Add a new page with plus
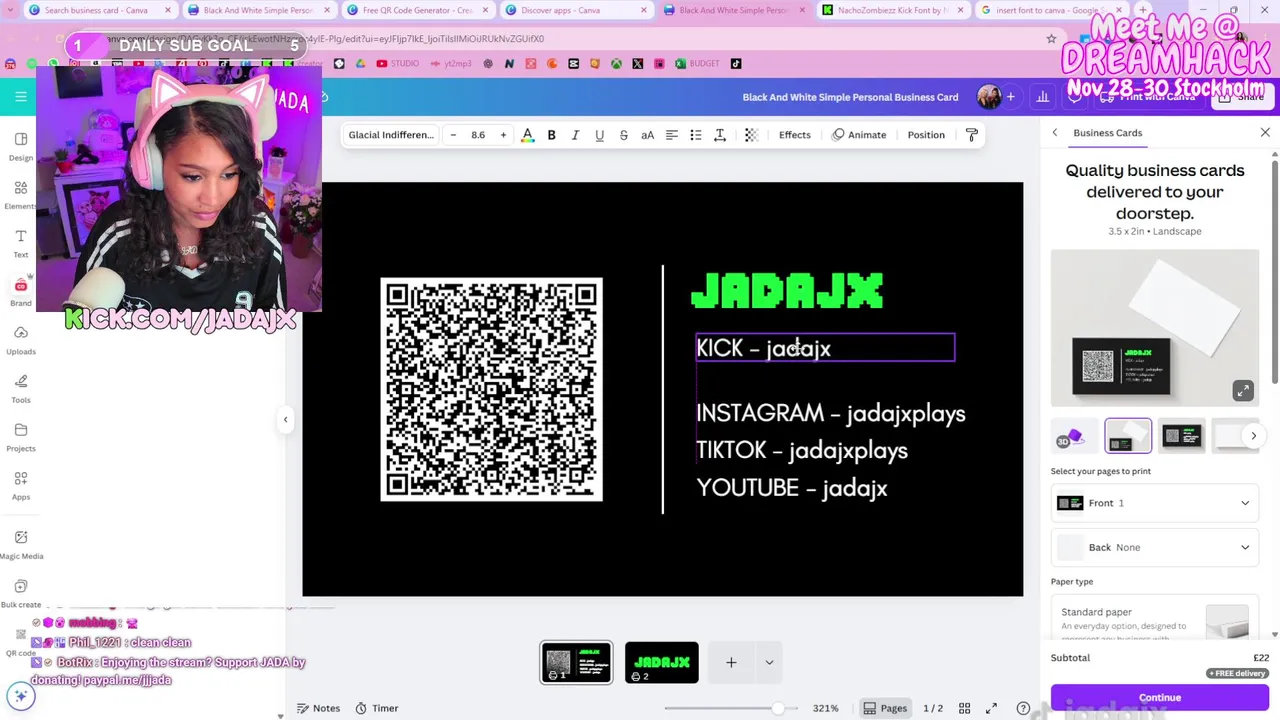This screenshot has width=1280, height=720. point(731,662)
